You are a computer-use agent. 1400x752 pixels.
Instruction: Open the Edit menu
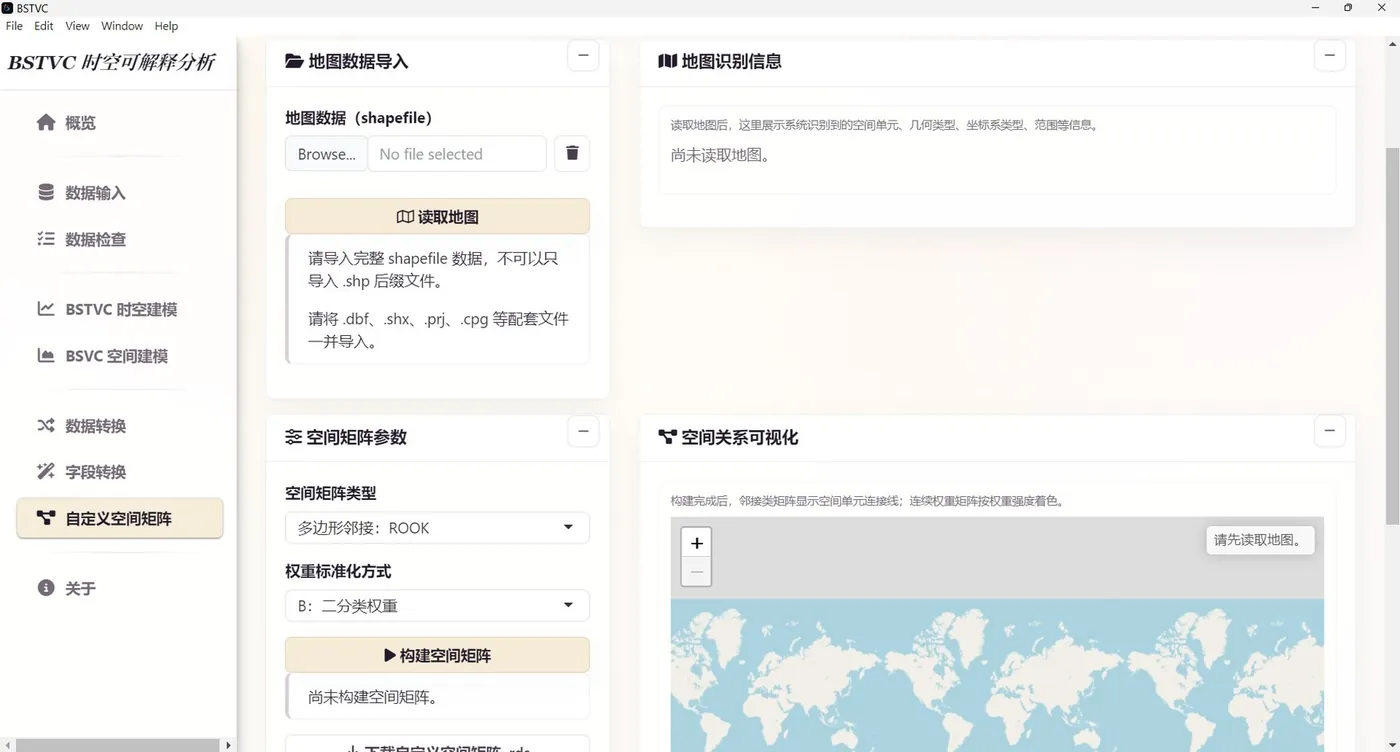coord(44,26)
